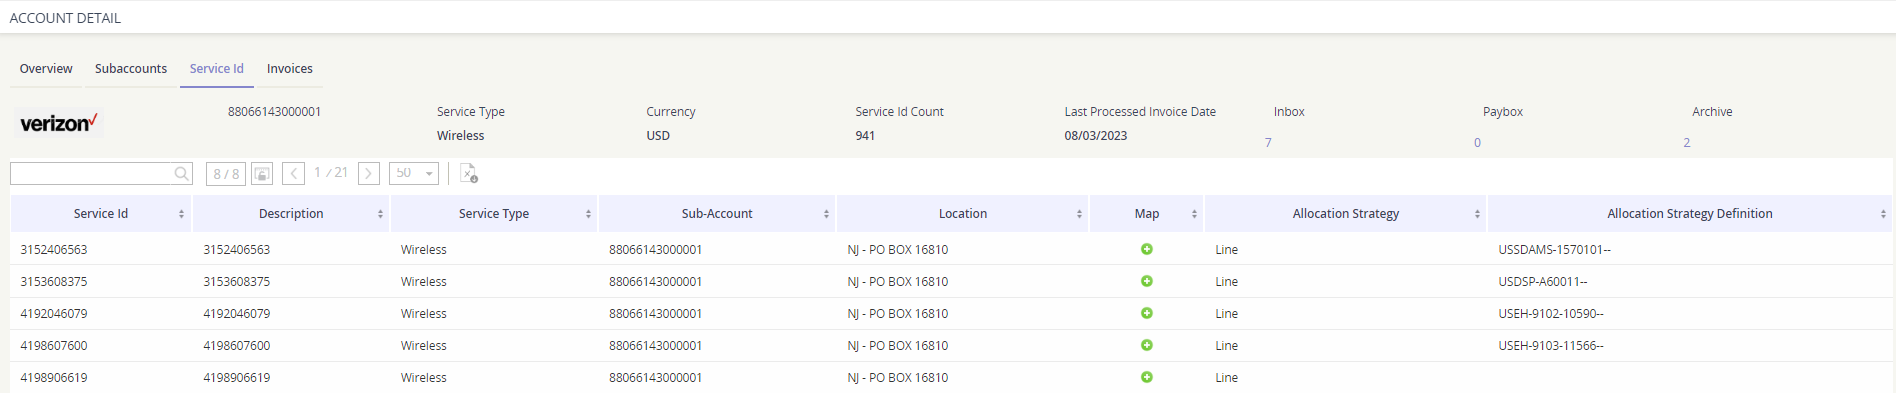1896x393 pixels.
Task: Select Service Id cell 3152406563
Action: click(x=54, y=250)
